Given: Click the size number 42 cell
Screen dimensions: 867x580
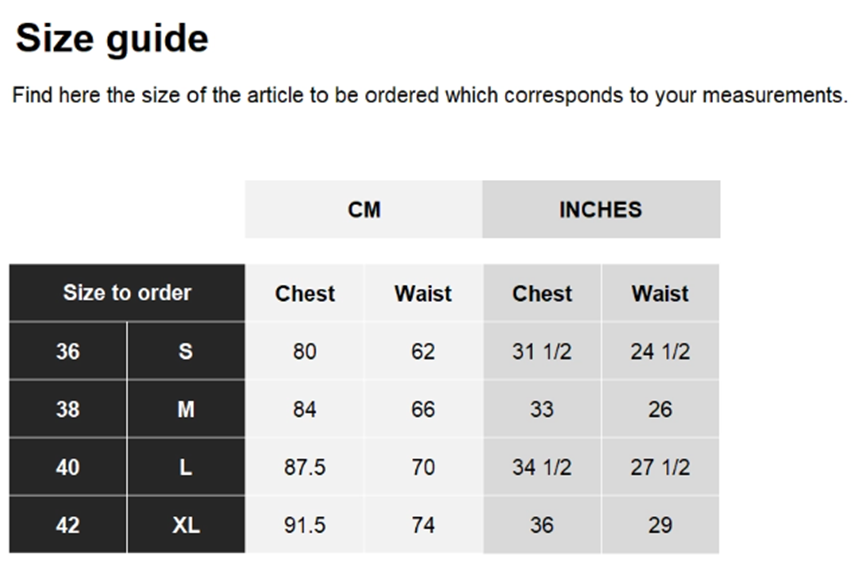Looking at the screenshot, I should [x=68, y=525].
